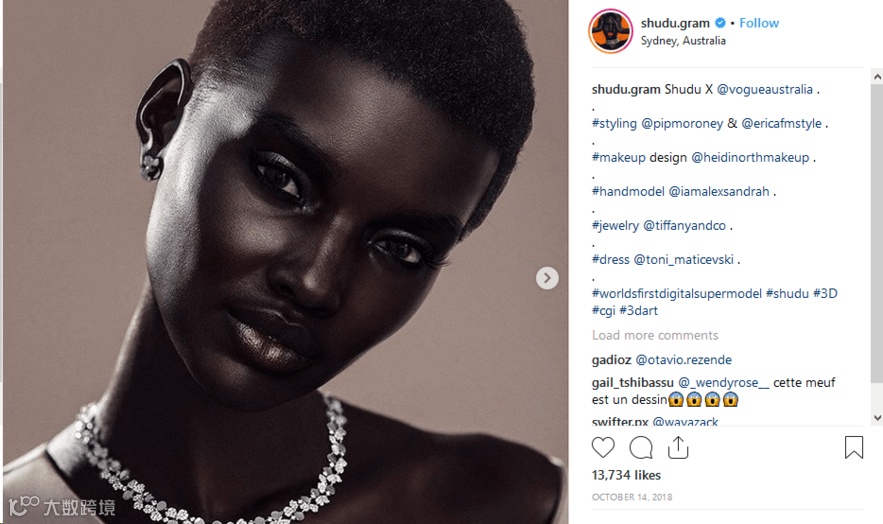Open the #worldsfirstdigitalsupermodel hashtag
The height and width of the screenshot is (524, 883).
tap(677, 293)
